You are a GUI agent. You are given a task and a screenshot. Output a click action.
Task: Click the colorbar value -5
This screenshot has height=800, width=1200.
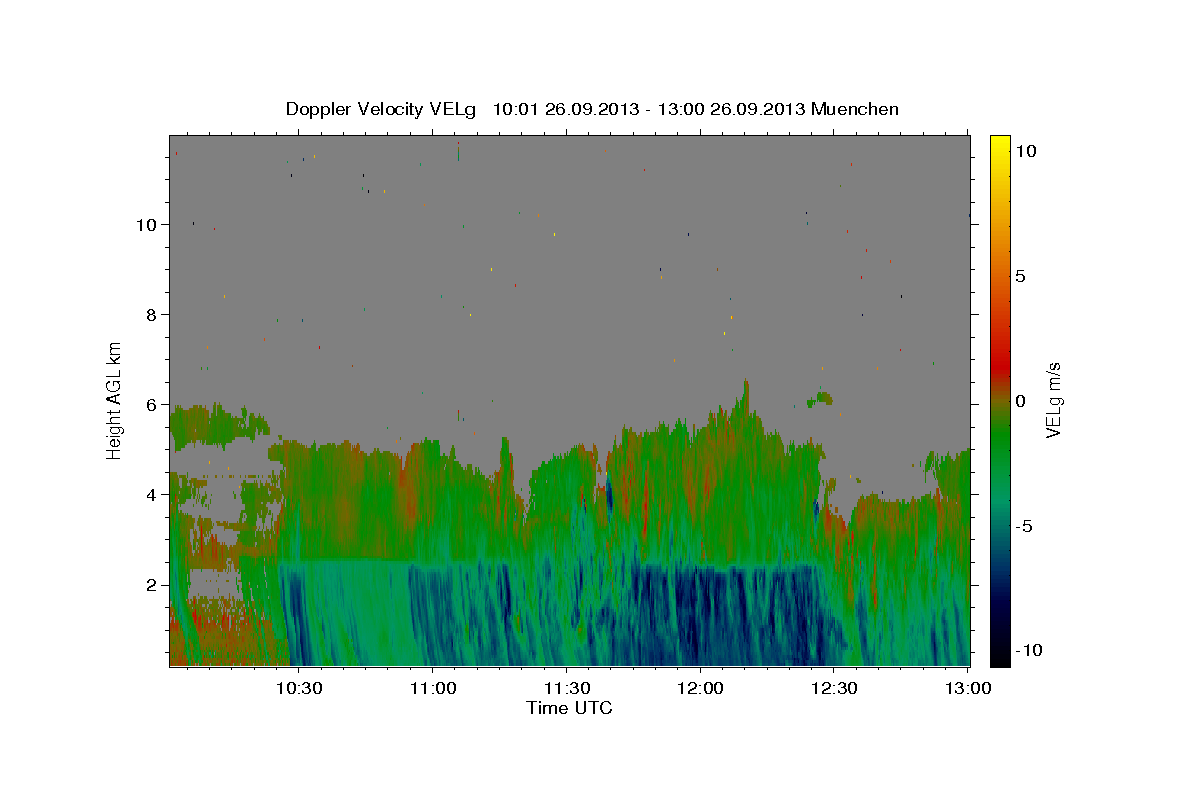click(1024, 526)
